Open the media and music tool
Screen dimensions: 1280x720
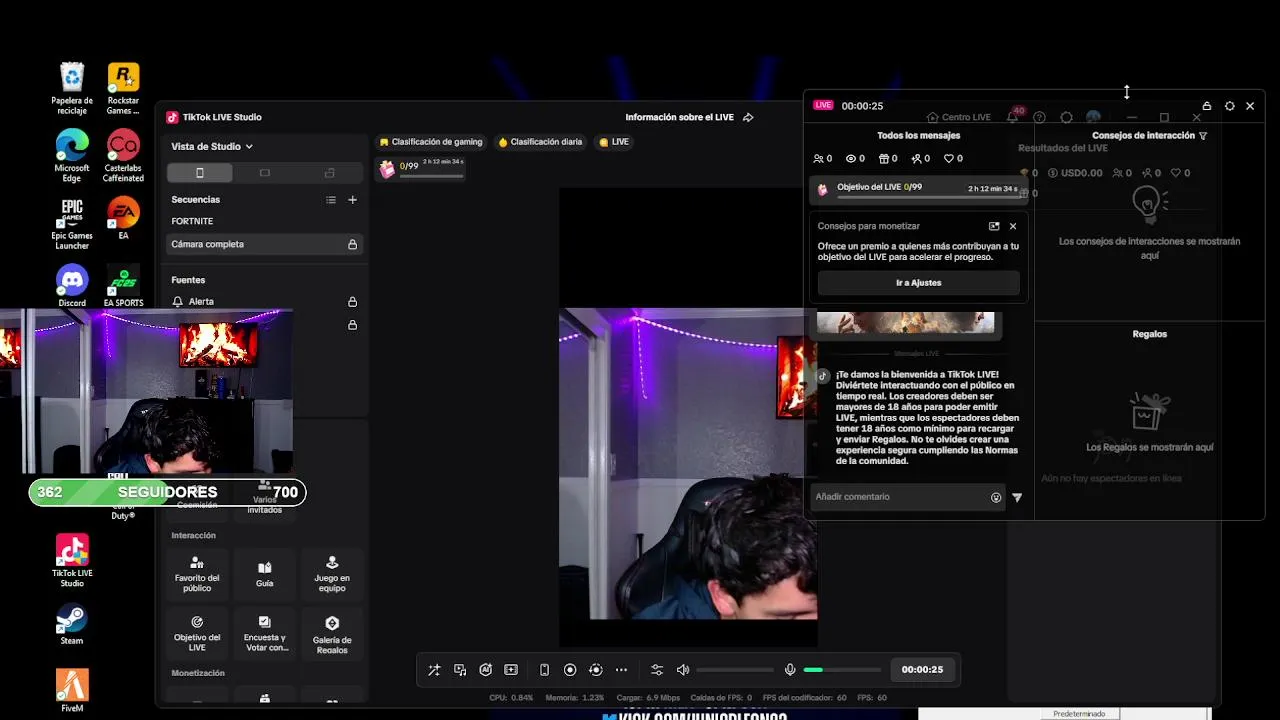pyautogui.click(x=460, y=670)
